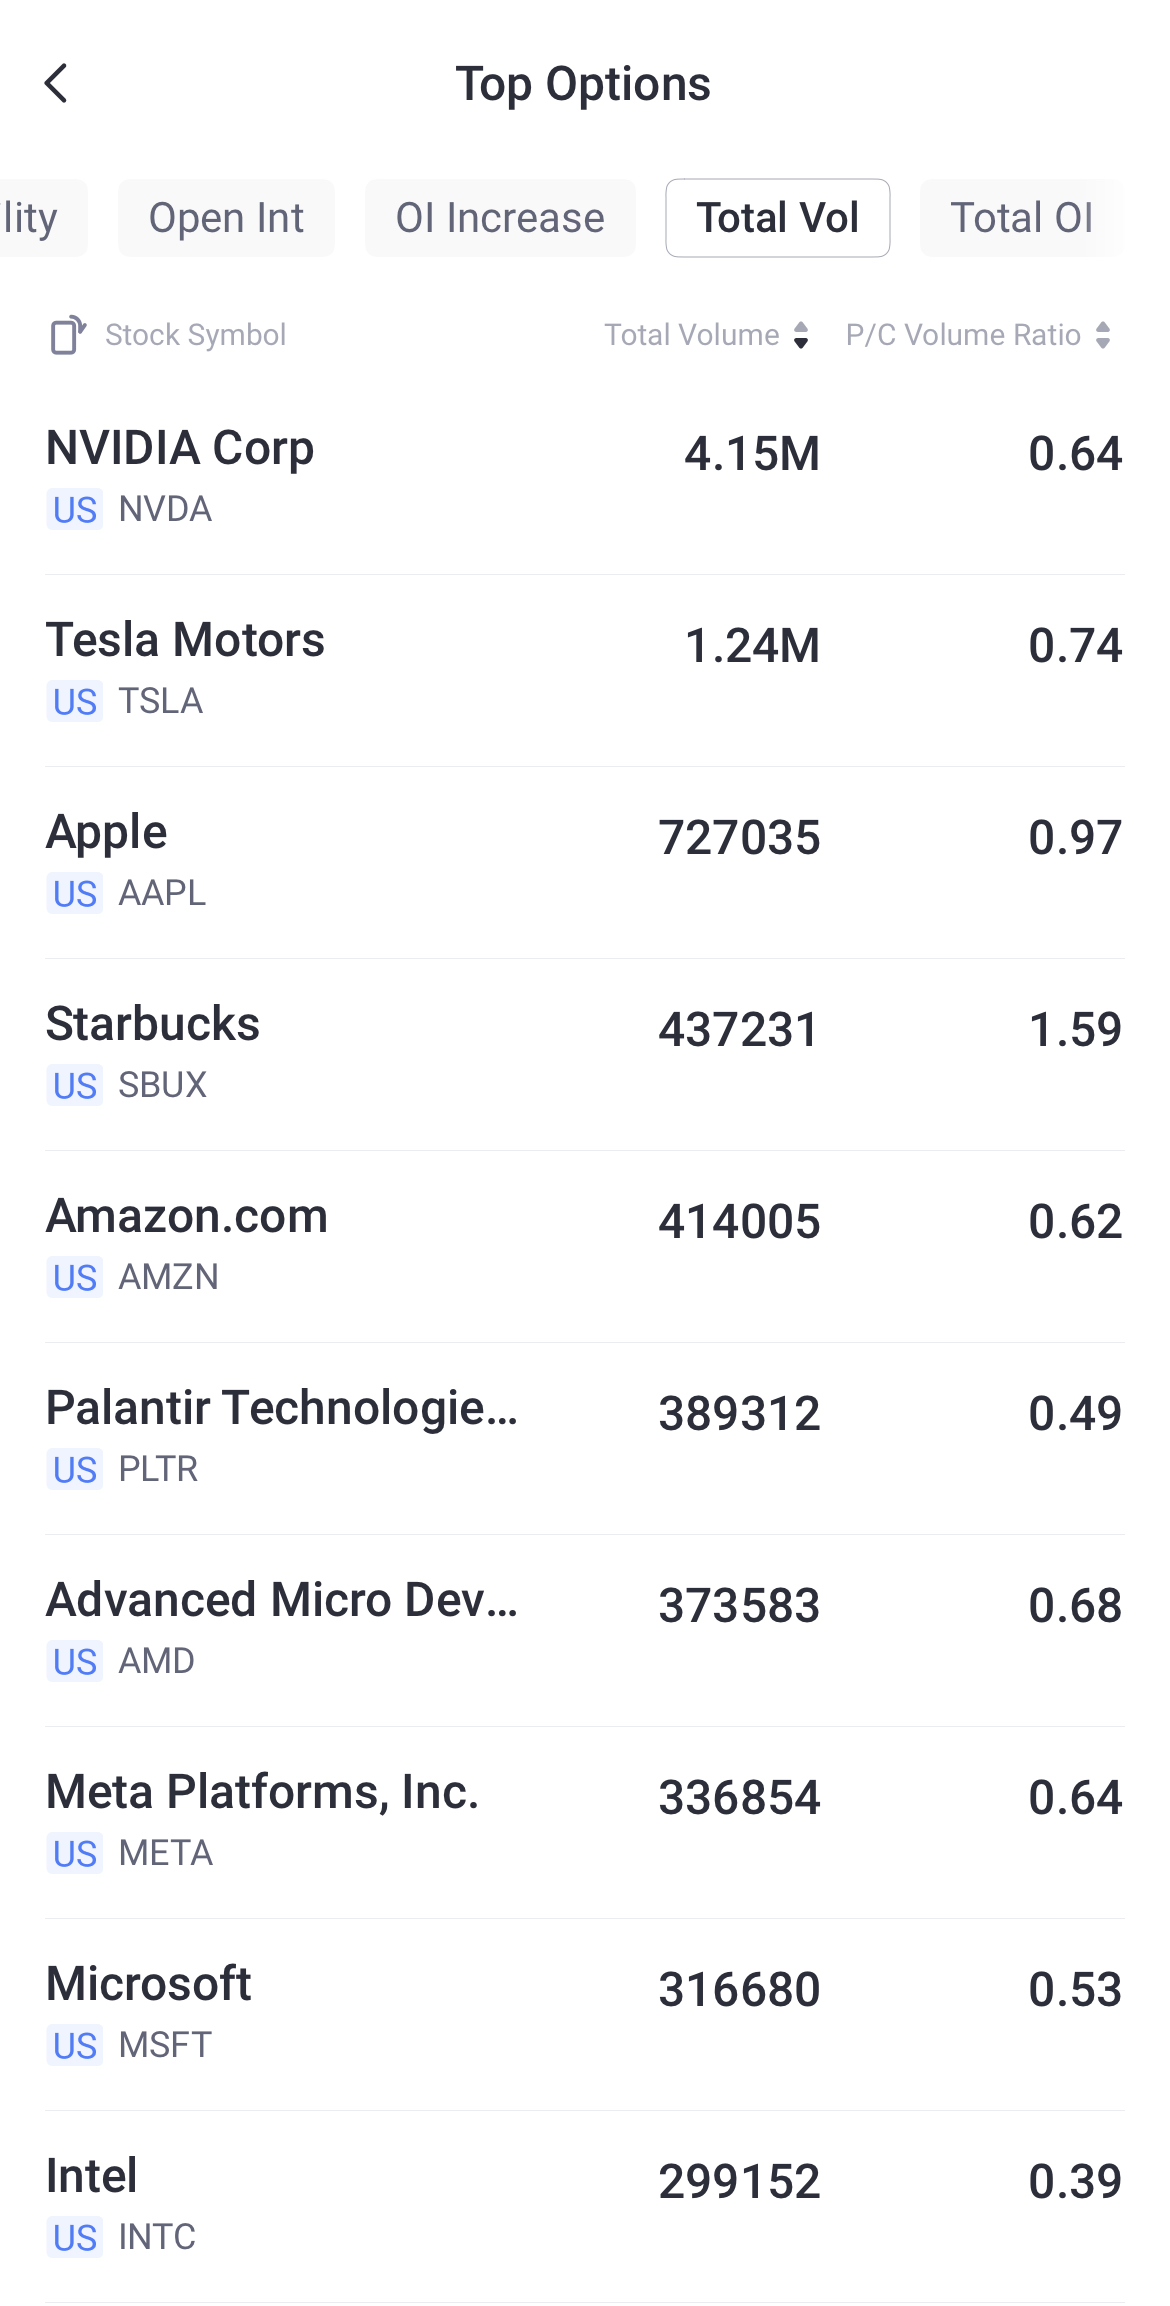Open Tesla Motors options details

tap(585, 668)
